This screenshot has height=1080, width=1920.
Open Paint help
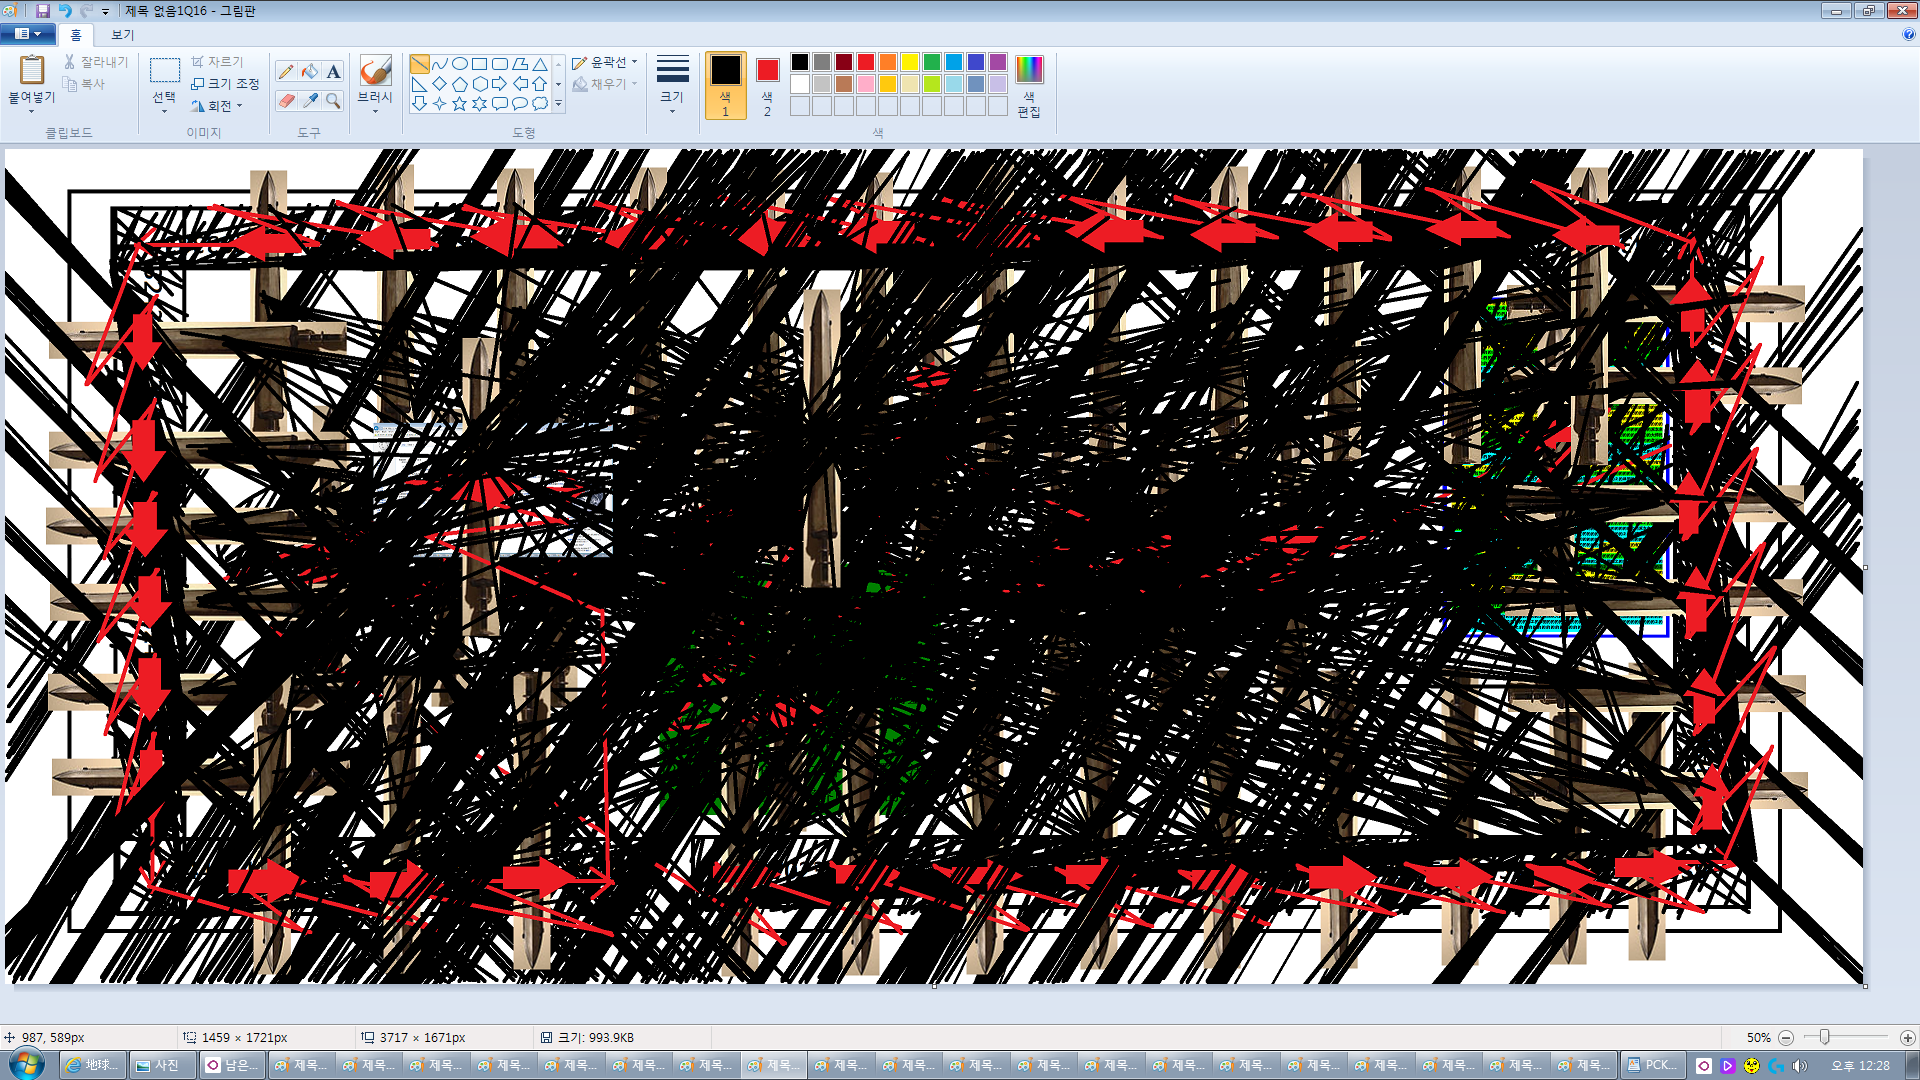click(x=1908, y=34)
